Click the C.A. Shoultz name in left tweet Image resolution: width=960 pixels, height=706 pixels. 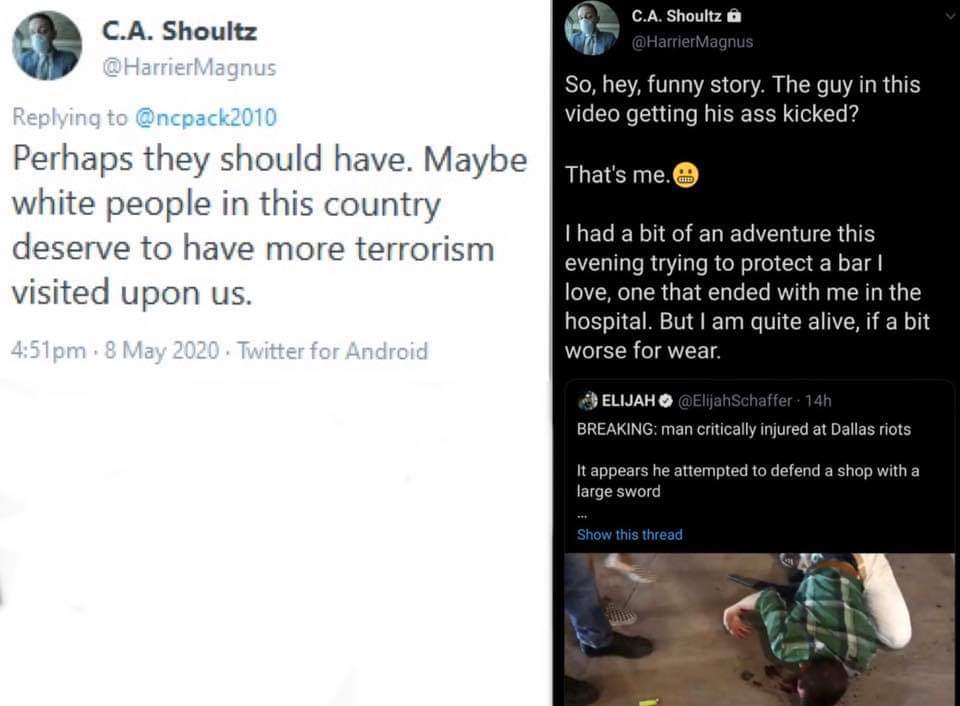(180, 32)
